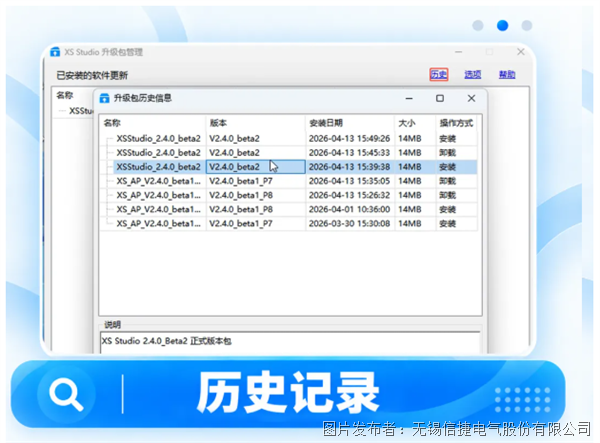Click the magnifier icon in 历史记录 banner
The height and width of the screenshot is (443, 600).
tap(66, 394)
